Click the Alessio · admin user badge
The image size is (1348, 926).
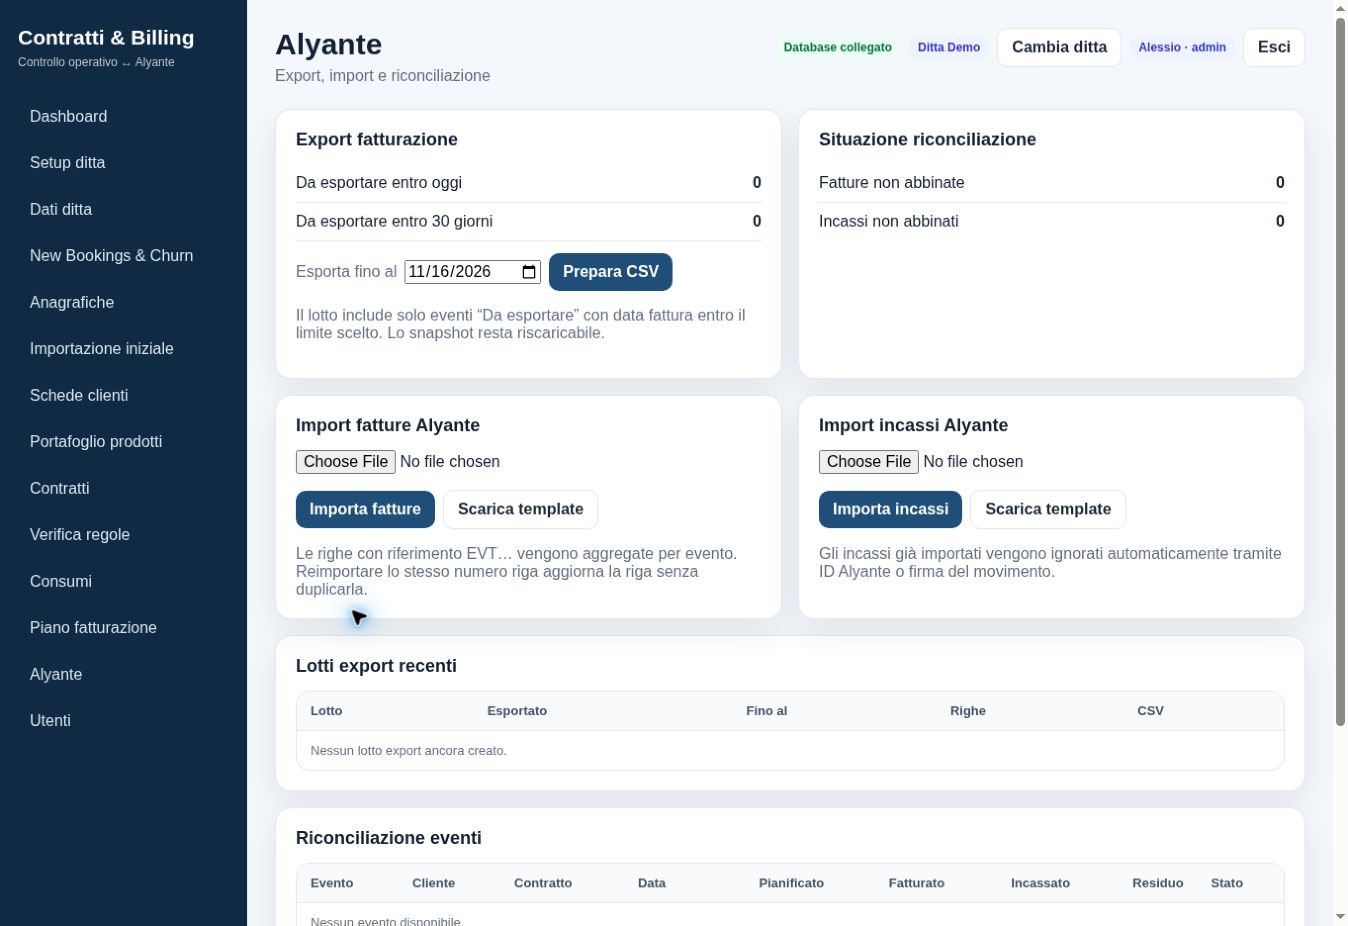(1182, 48)
